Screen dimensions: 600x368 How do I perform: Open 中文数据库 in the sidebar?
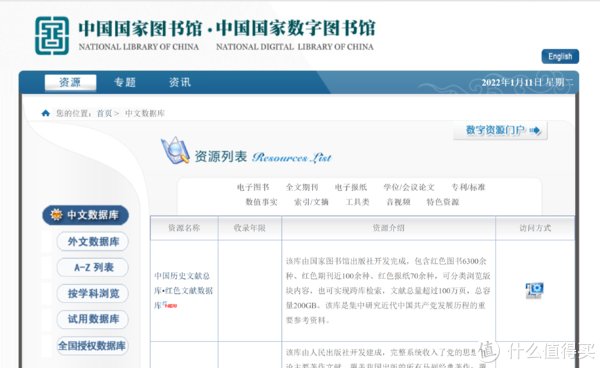85,215
